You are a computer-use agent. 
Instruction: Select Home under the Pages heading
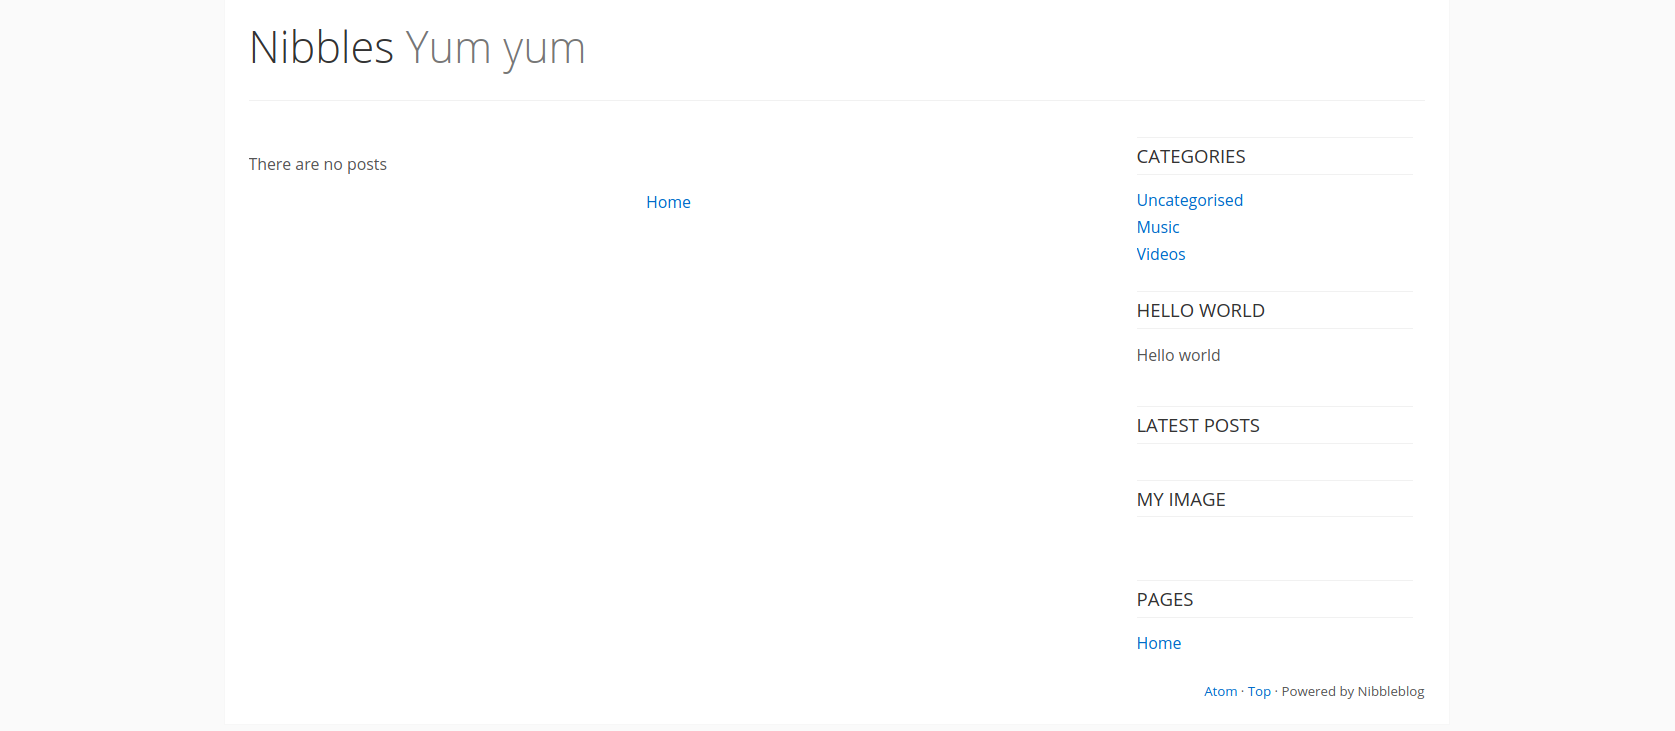point(1158,643)
